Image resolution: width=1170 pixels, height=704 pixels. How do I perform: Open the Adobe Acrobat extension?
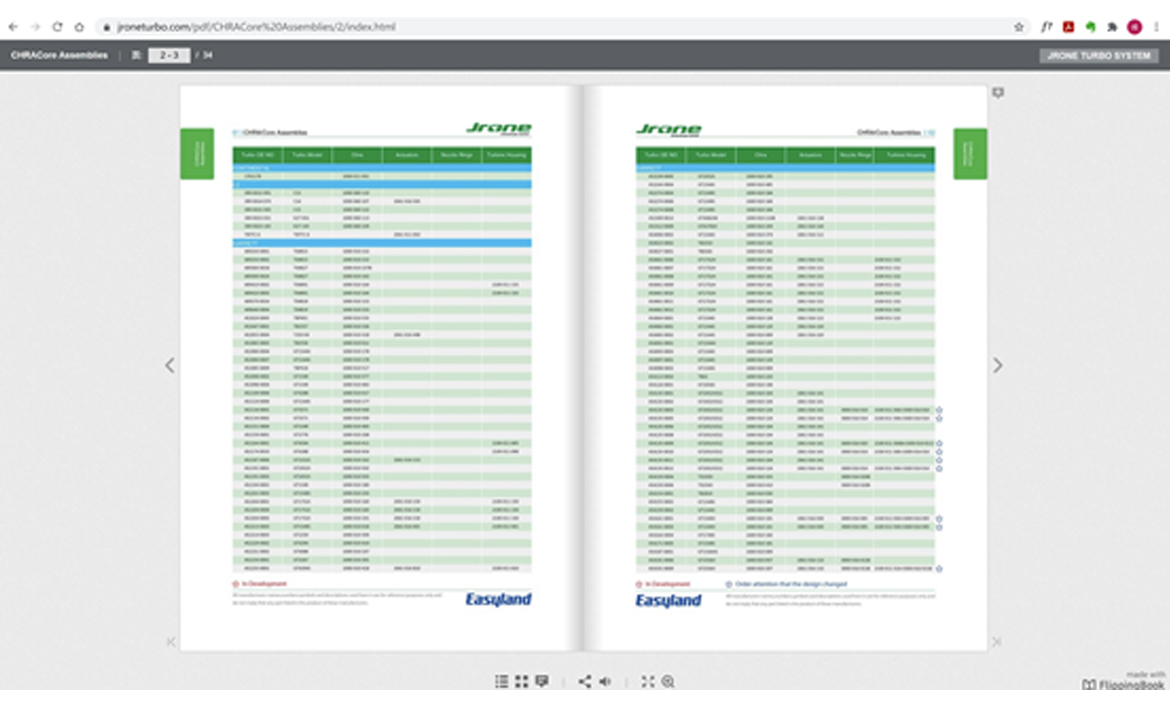[1069, 27]
